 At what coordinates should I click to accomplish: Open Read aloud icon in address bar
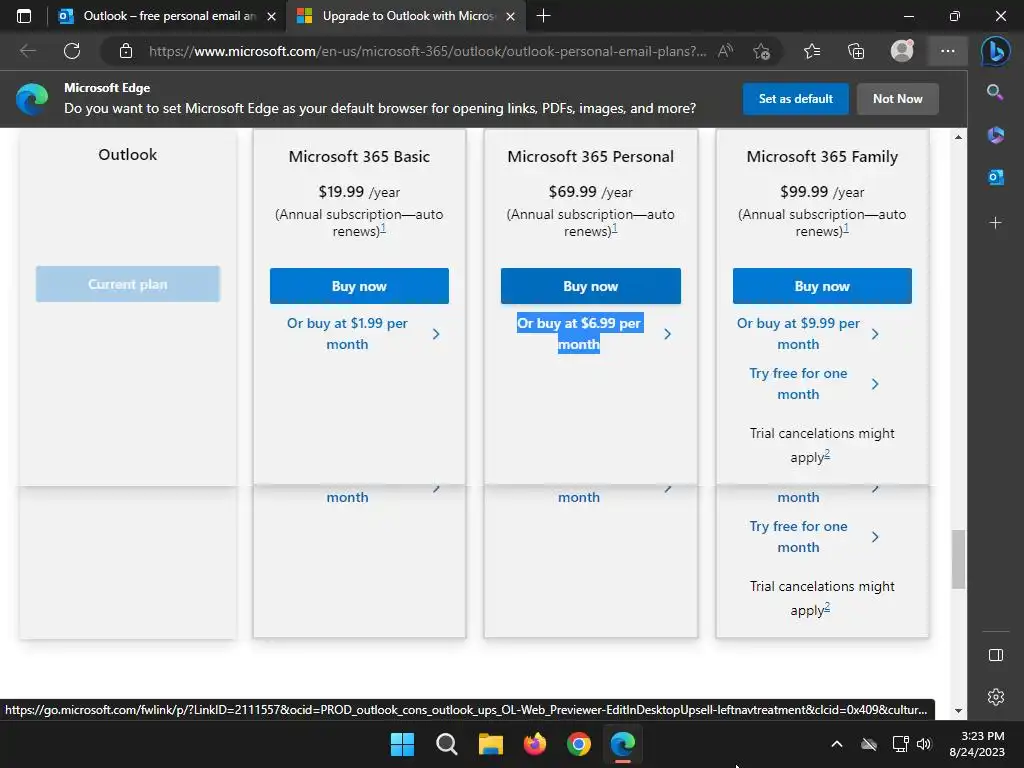click(726, 51)
